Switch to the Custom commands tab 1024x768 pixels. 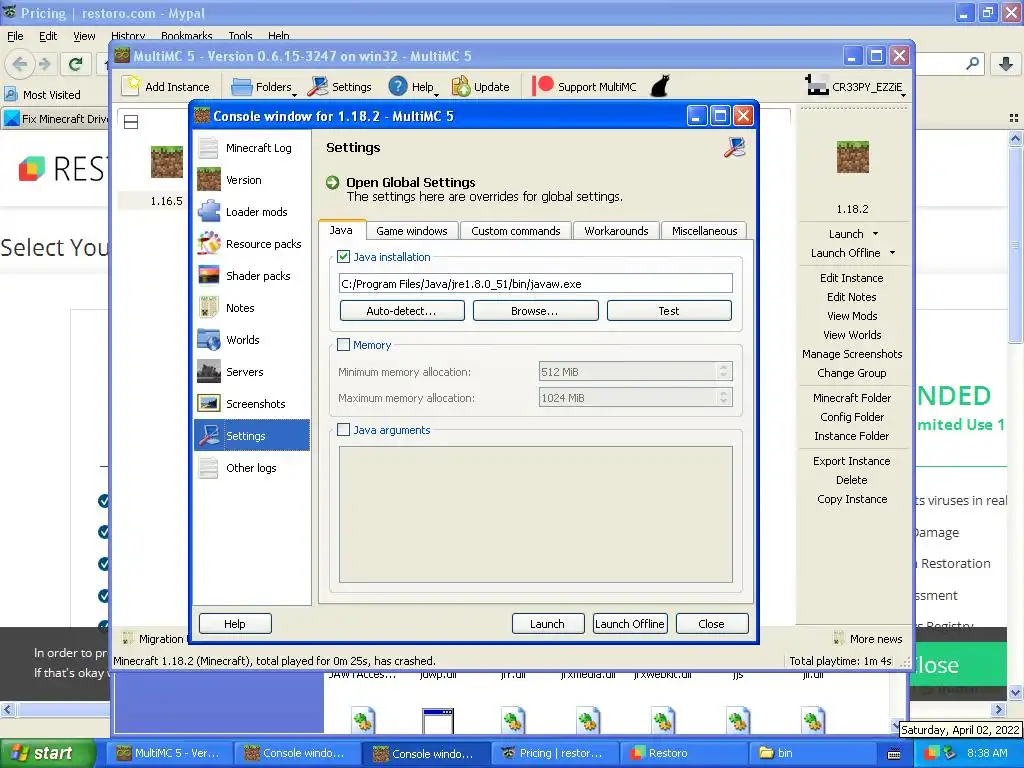515,231
